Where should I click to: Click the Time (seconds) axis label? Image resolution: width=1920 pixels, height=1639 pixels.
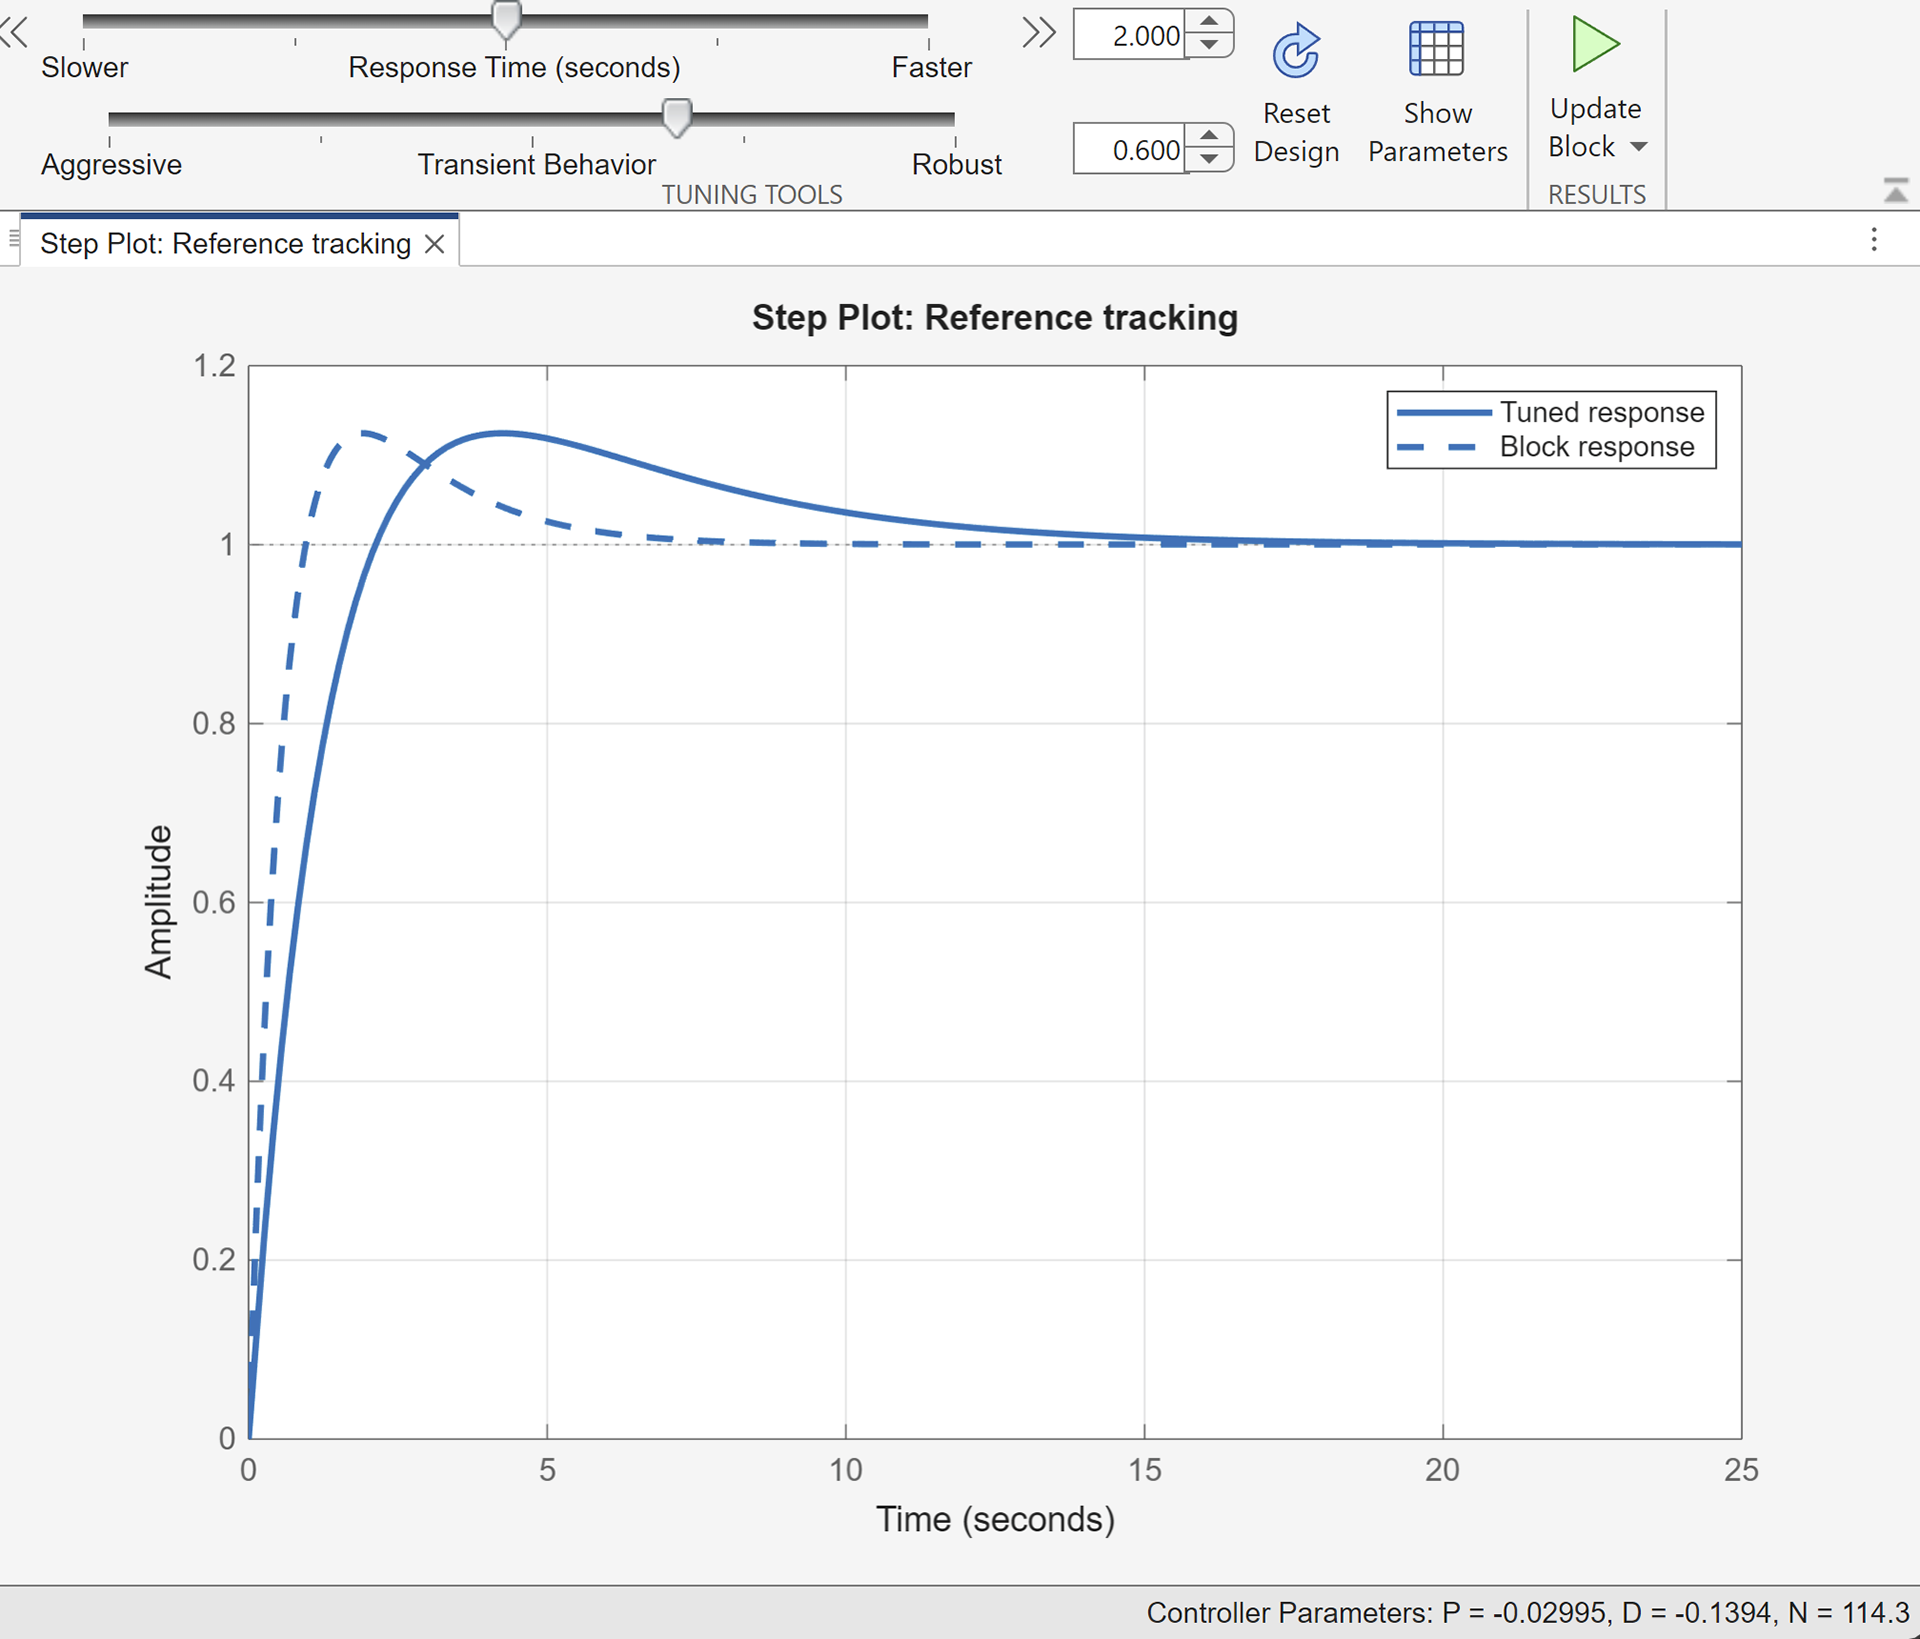pyautogui.click(x=995, y=1519)
